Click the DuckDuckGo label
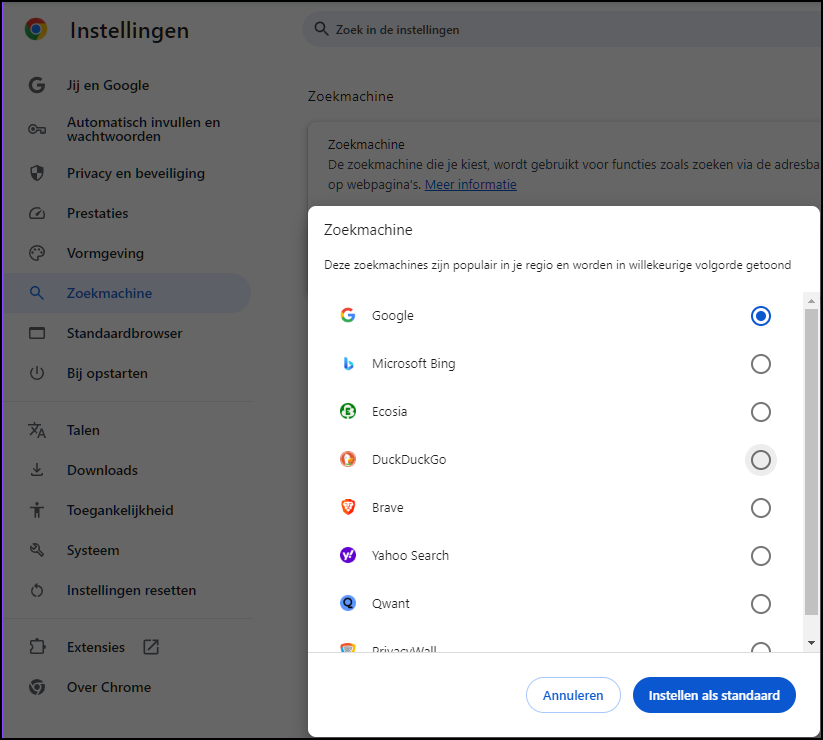823x740 pixels. (x=409, y=459)
